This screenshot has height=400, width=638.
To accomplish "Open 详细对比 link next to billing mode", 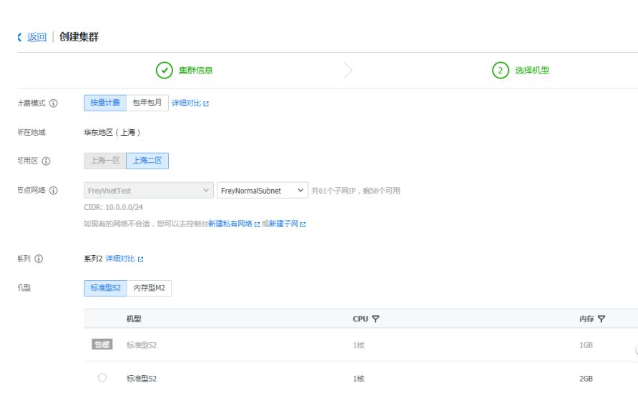I will (189, 103).
